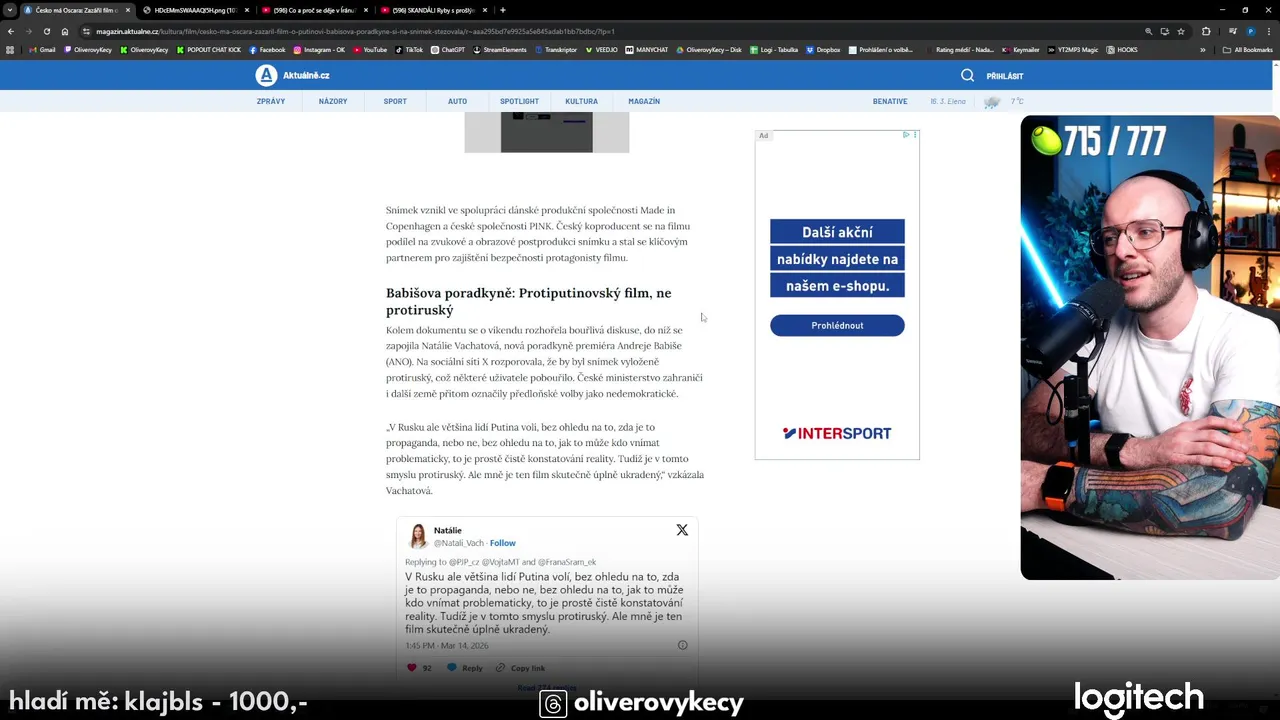Open the tweet info circle icon
The height and width of the screenshot is (720, 1280).
(683, 645)
